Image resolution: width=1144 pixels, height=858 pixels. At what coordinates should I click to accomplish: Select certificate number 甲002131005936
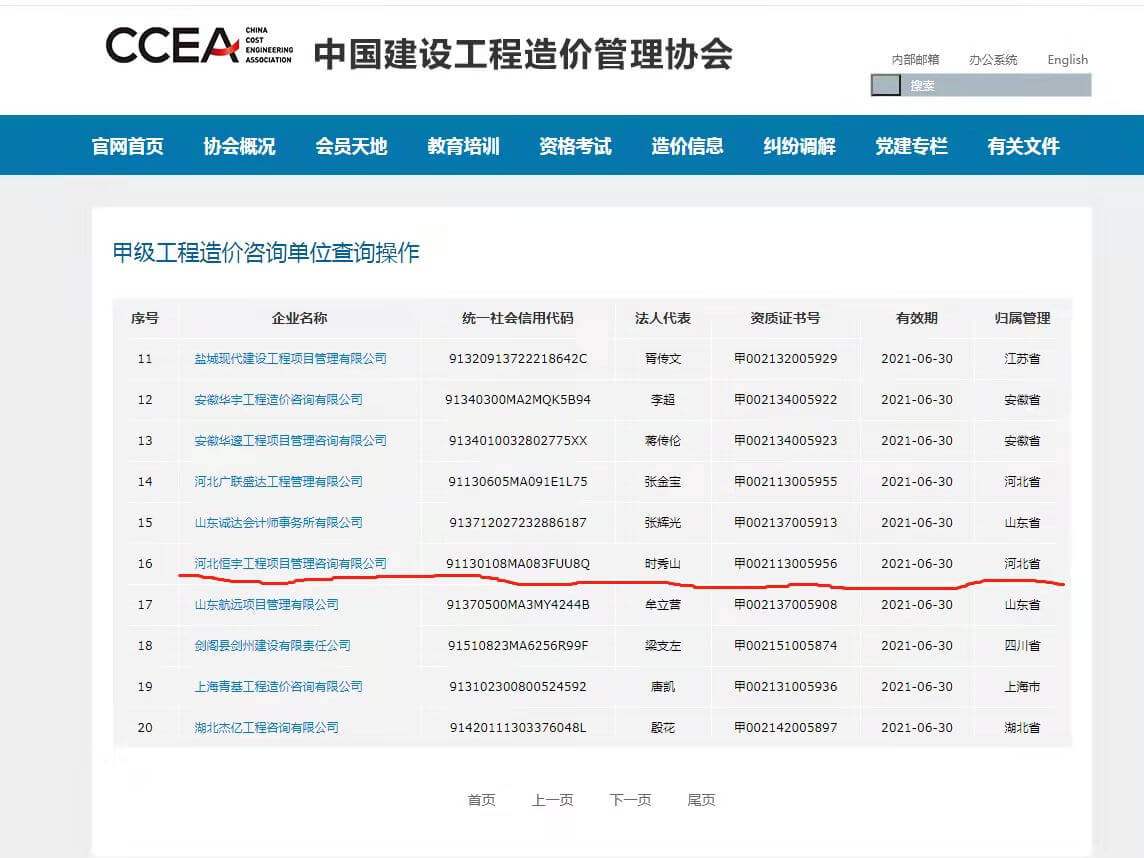point(785,686)
